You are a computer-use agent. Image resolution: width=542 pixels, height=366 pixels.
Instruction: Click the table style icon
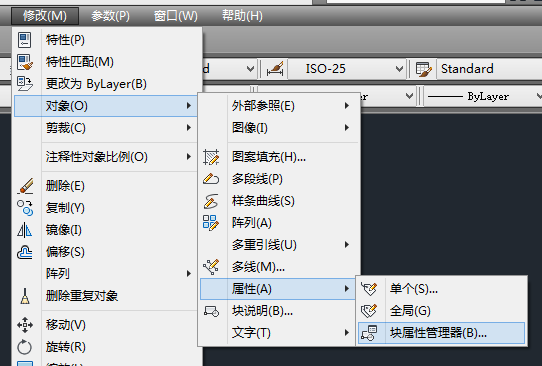tap(423, 69)
